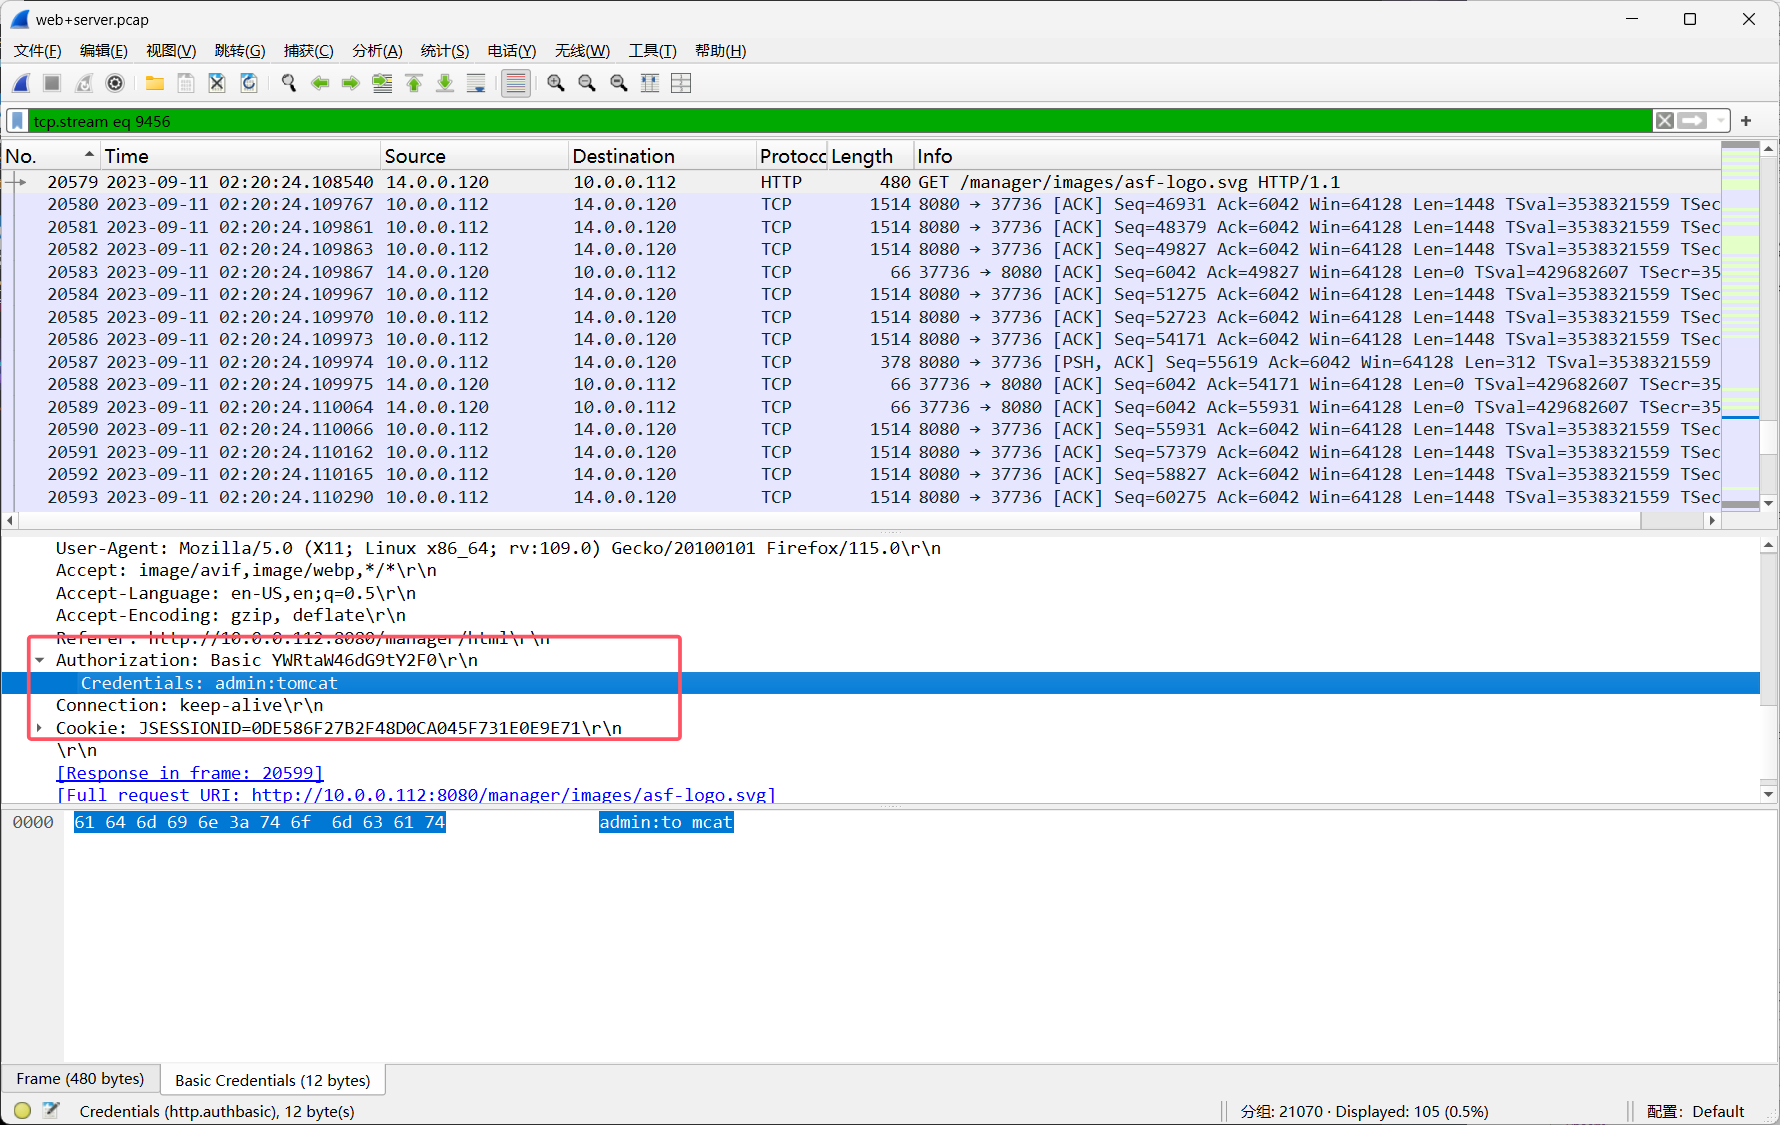Sort by the Source column header
1780x1125 pixels.
[474, 156]
